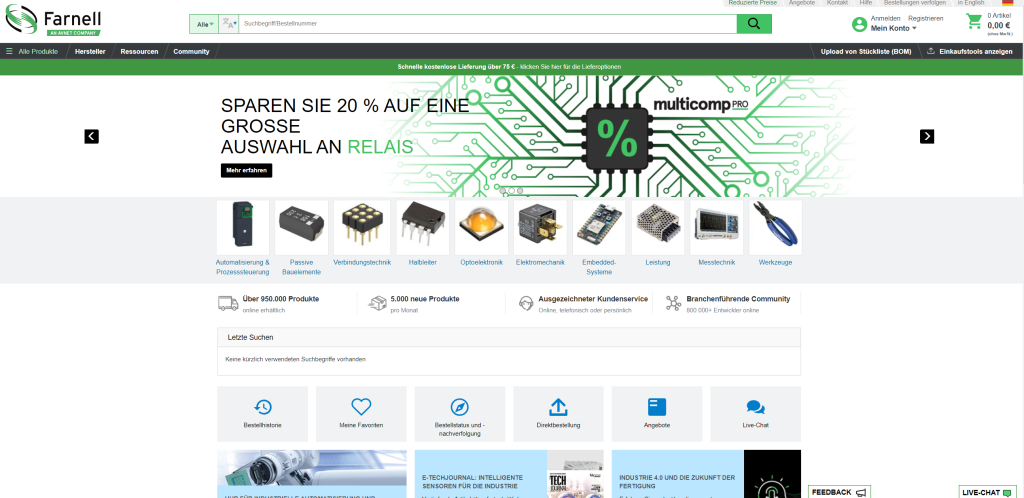This screenshot has height=498, width=1024.
Task: Open the shopping cart icon
Action: pyautogui.click(x=974, y=22)
